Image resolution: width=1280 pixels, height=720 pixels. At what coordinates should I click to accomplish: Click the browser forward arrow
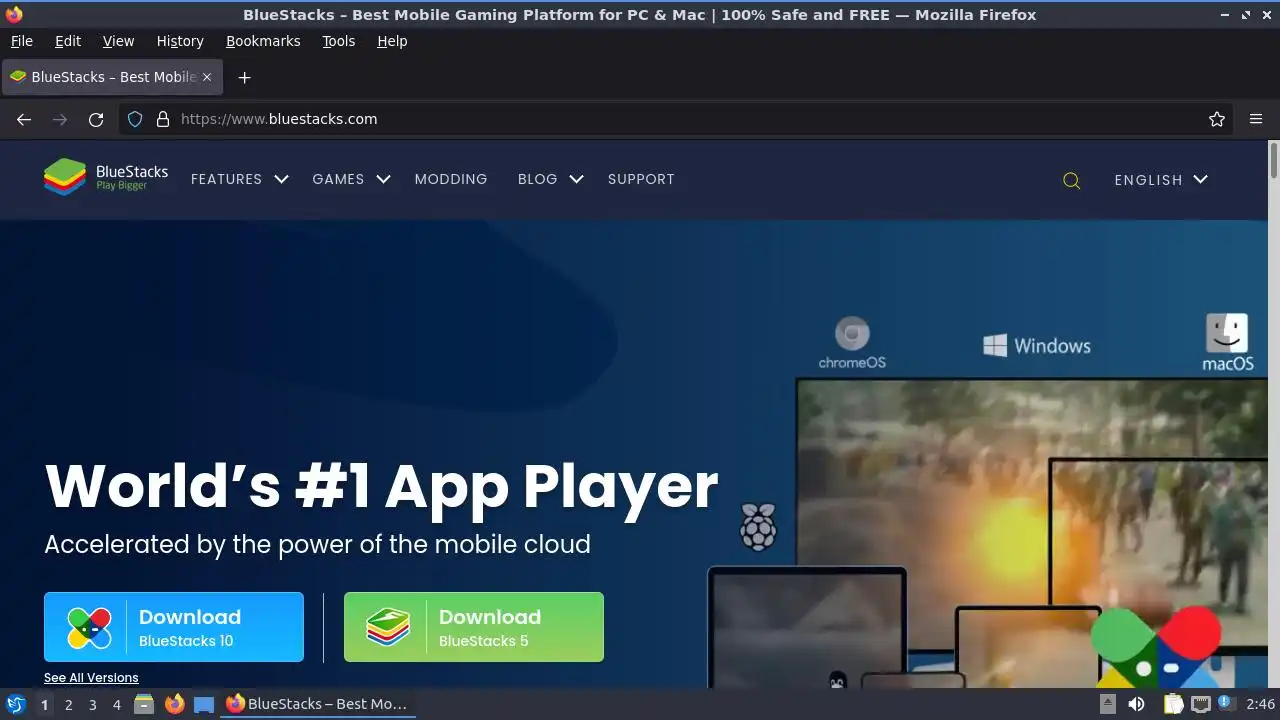60,119
